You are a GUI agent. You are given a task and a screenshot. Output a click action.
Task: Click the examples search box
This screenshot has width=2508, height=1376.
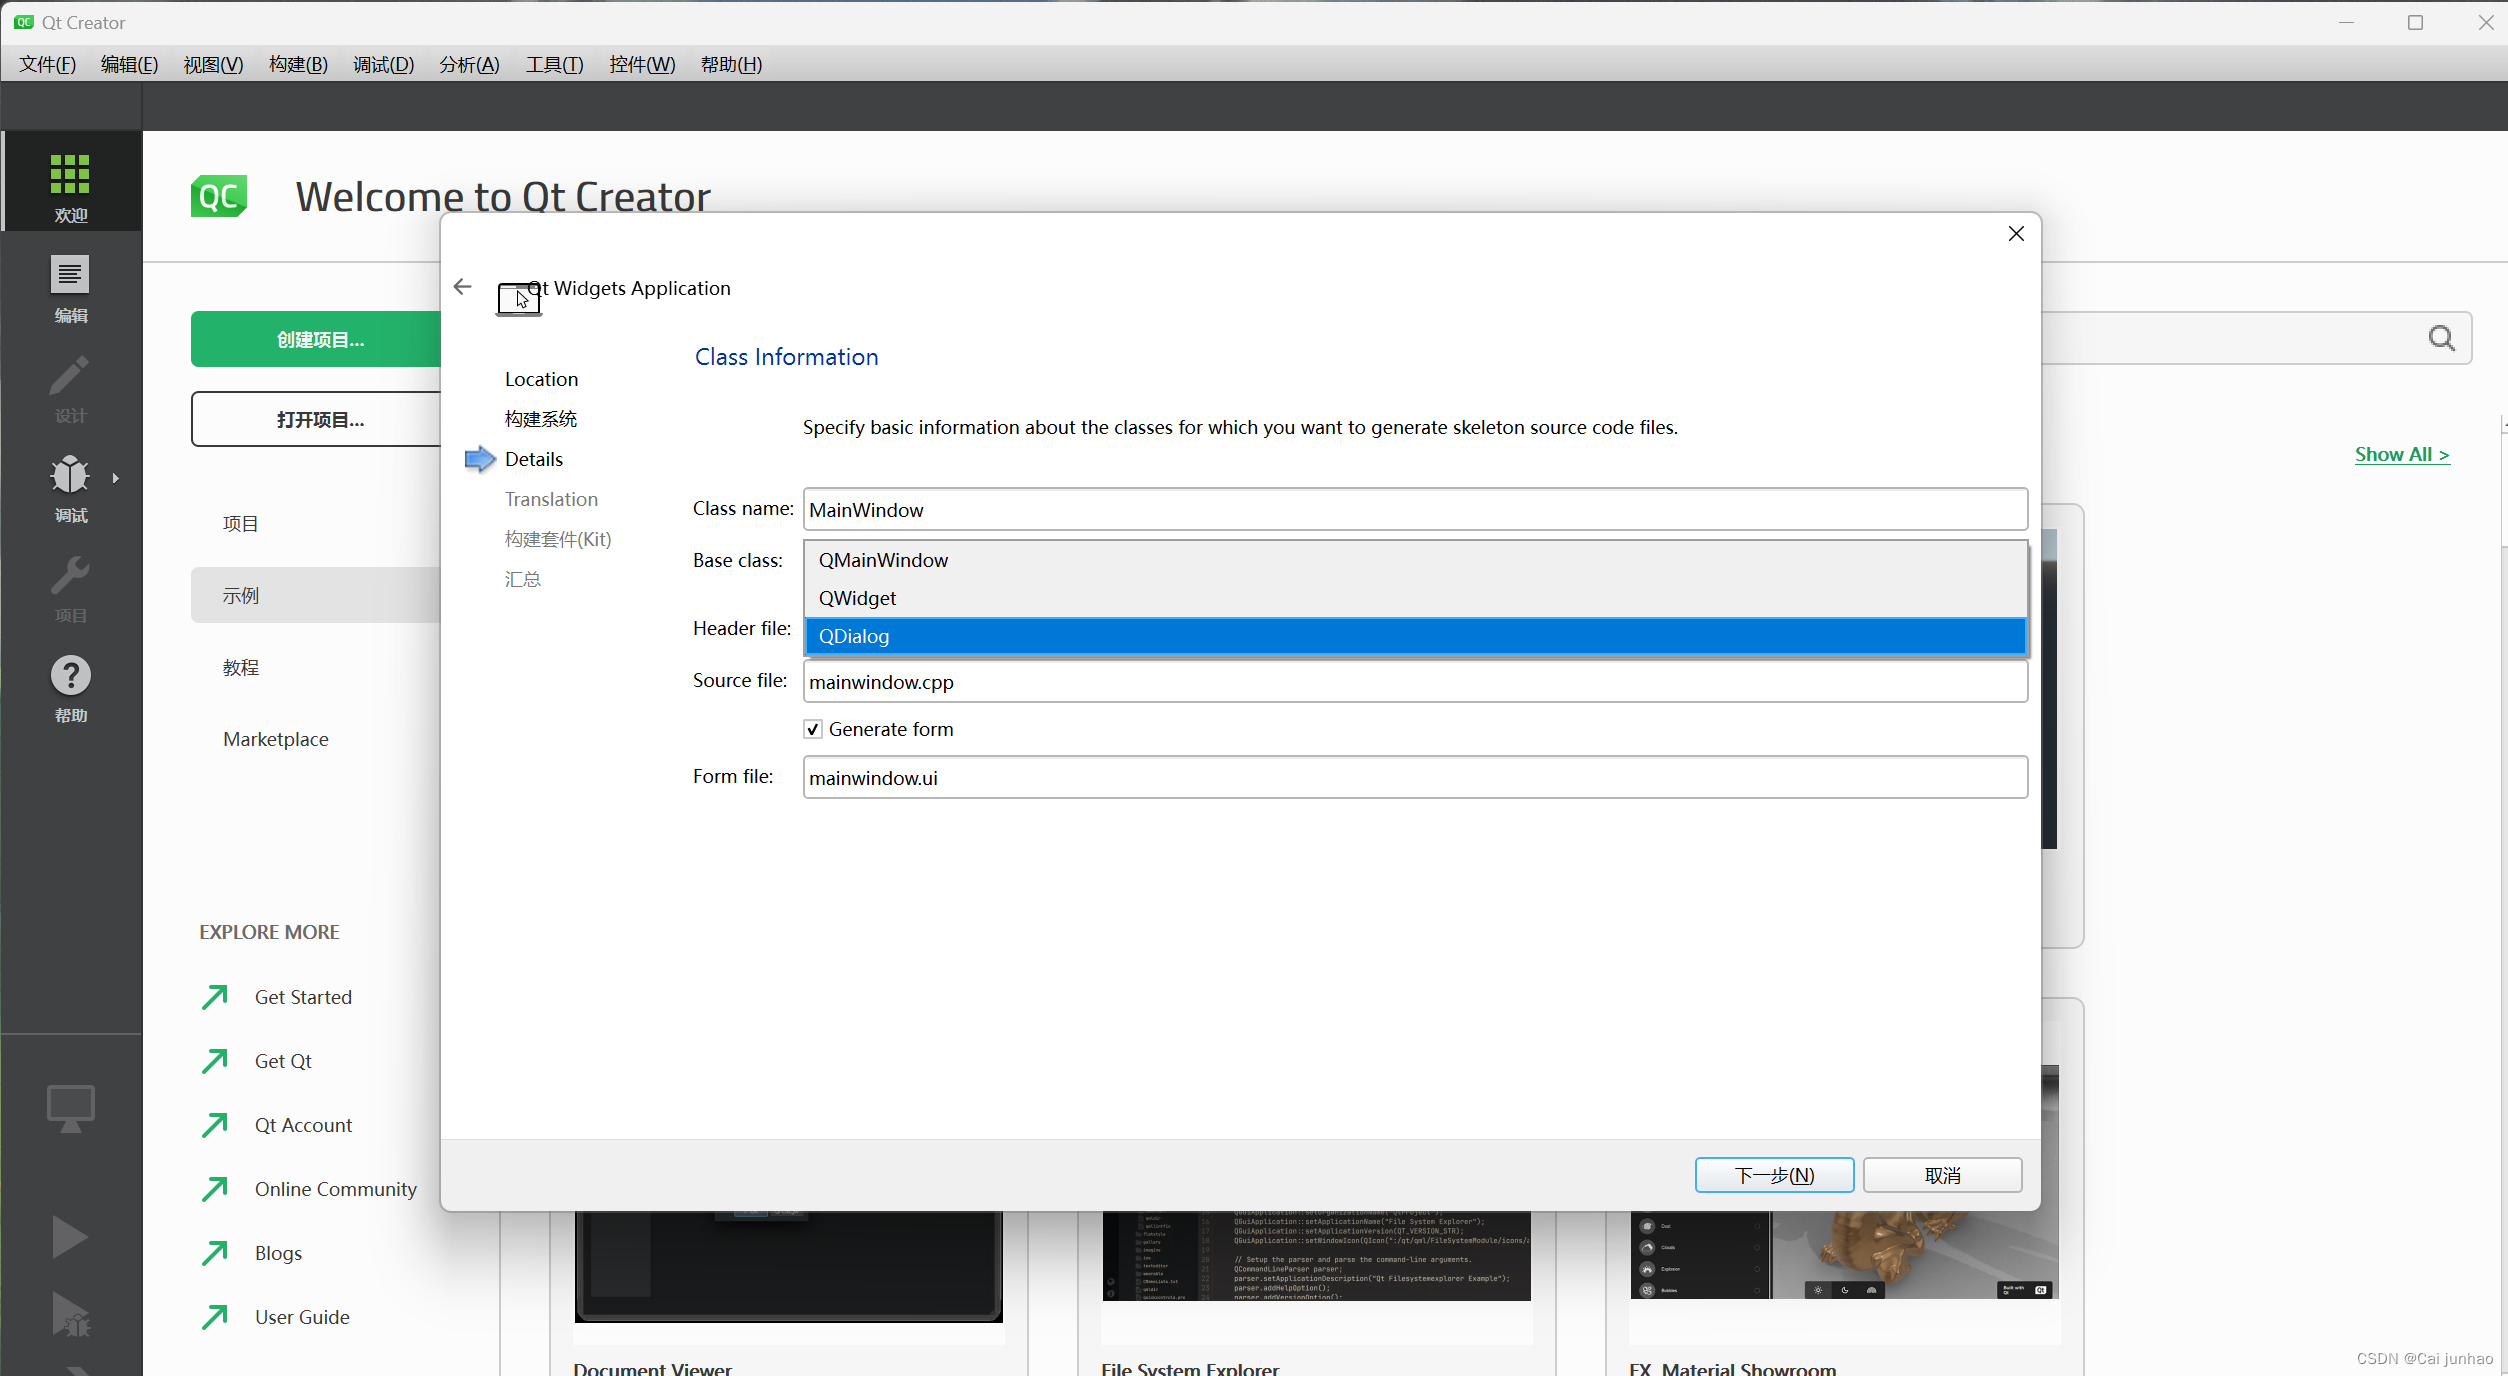point(2255,338)
